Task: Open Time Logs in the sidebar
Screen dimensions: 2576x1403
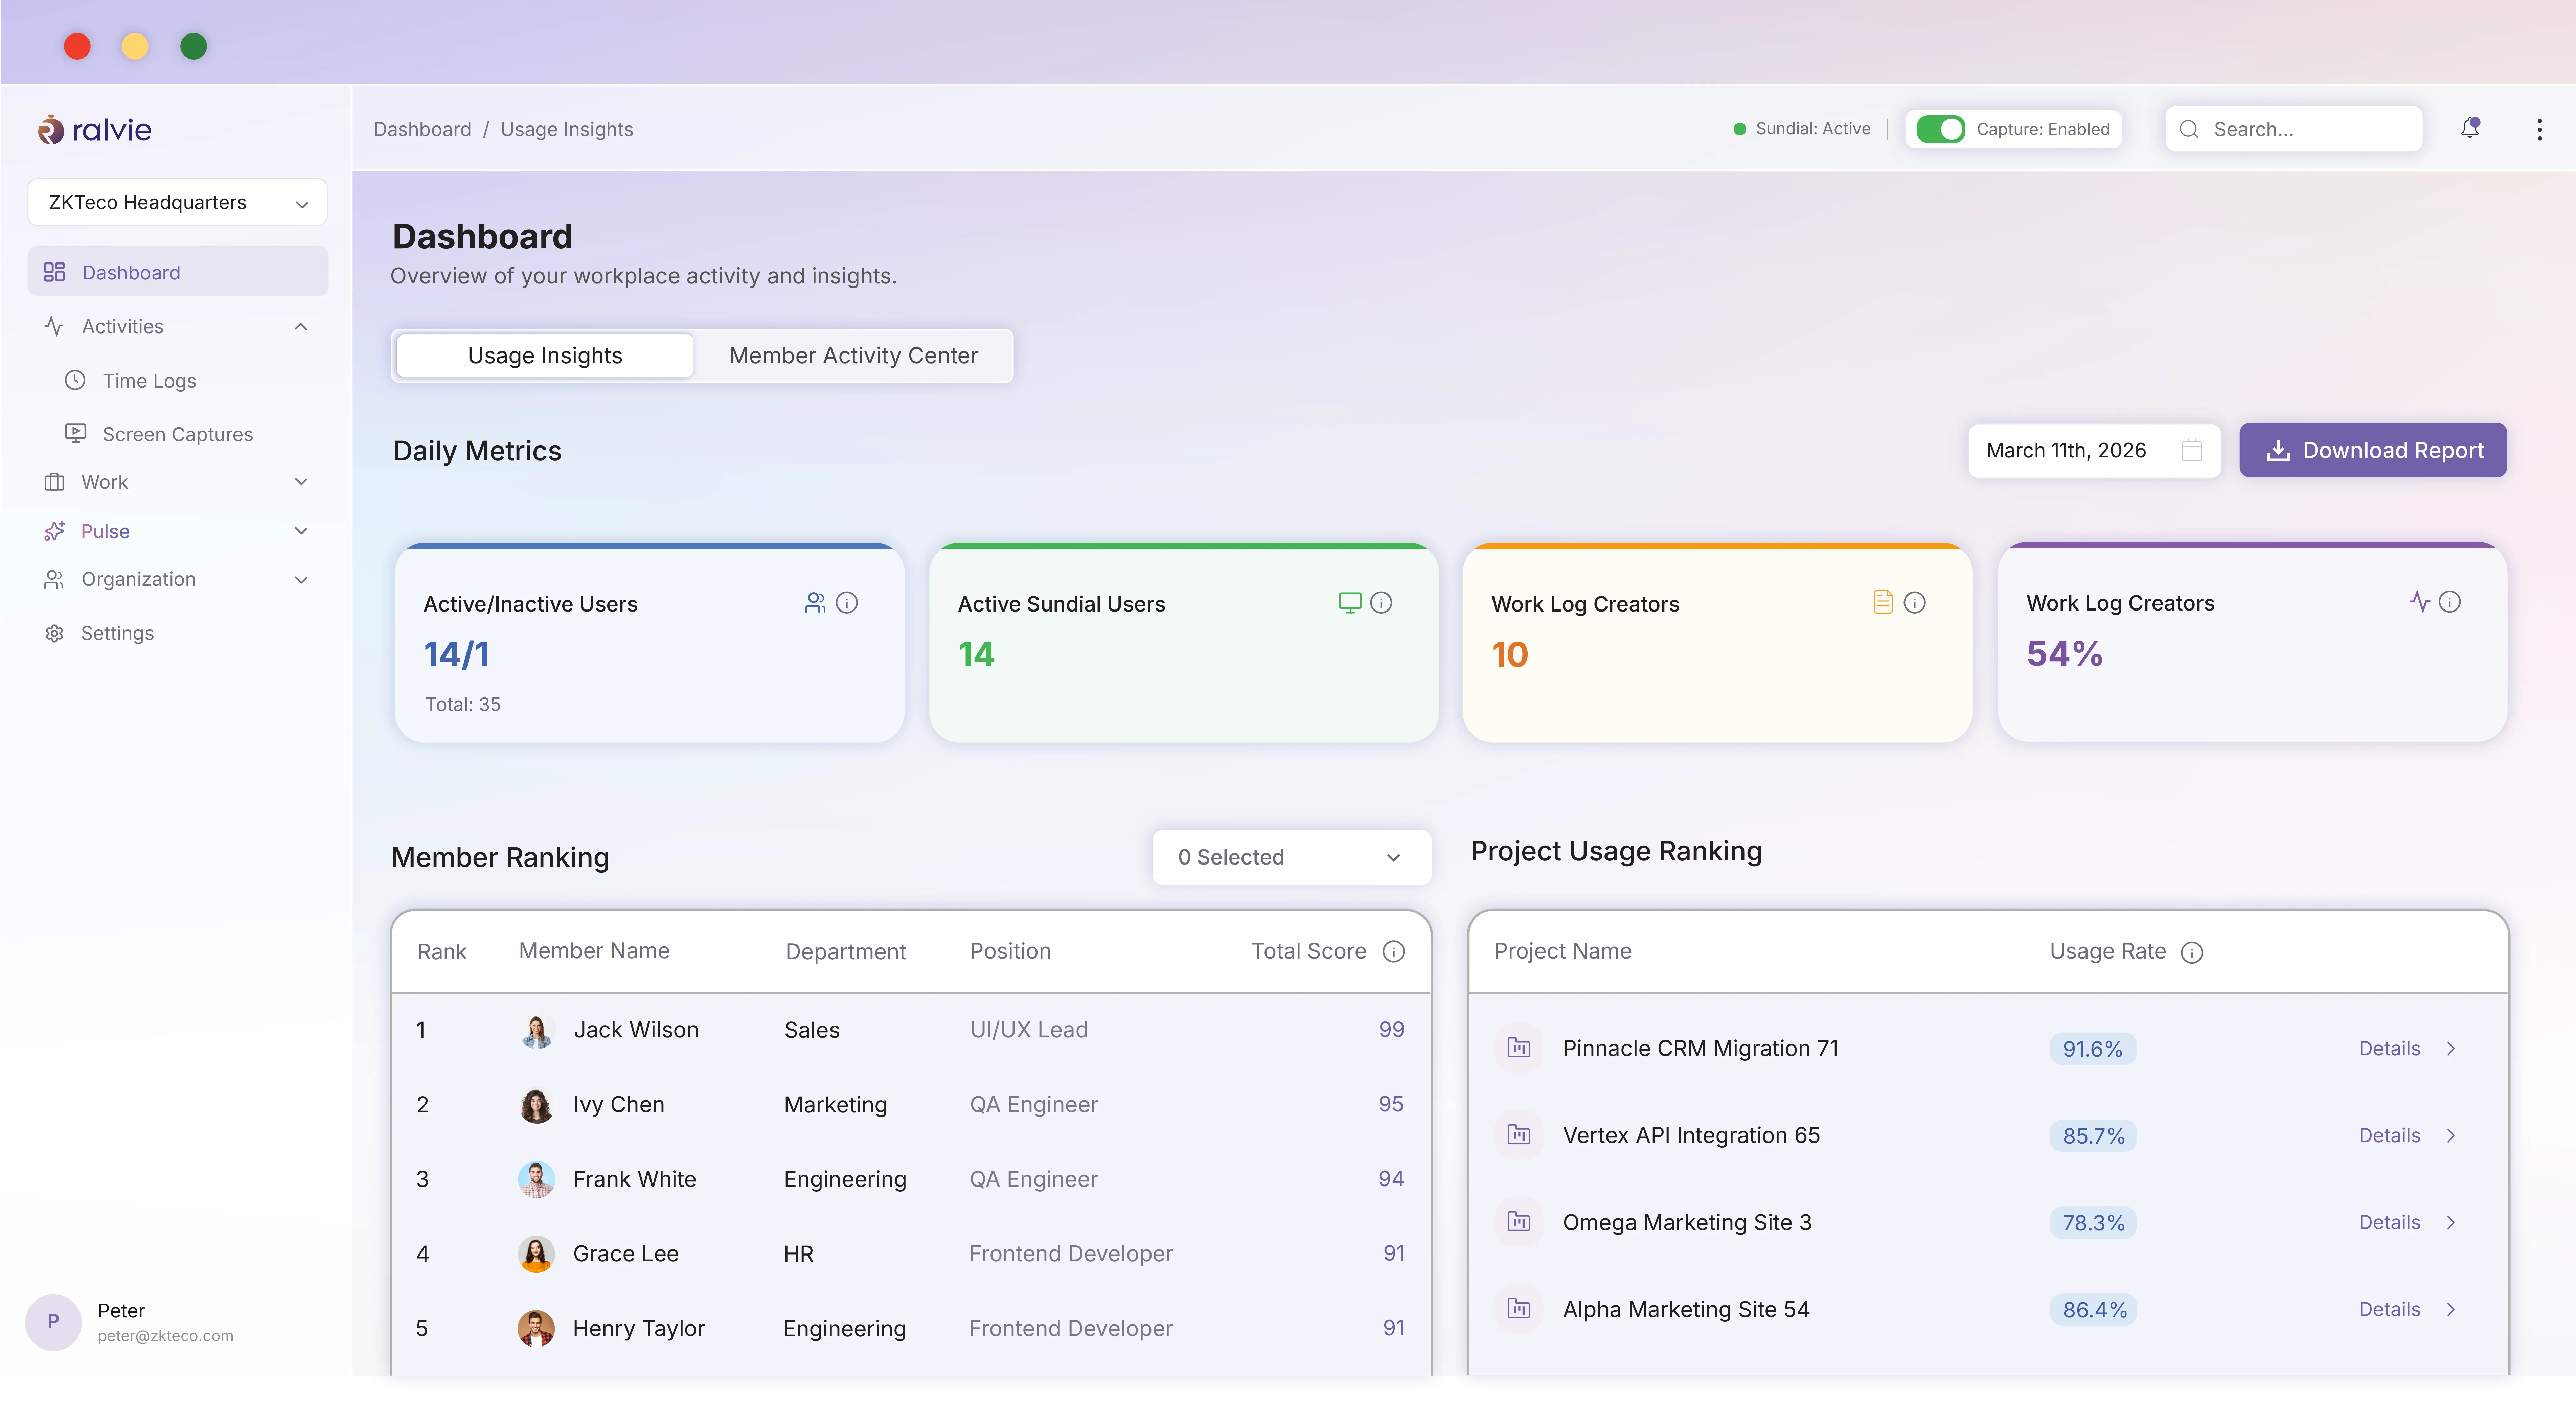Action: click(x=149, y=381)
